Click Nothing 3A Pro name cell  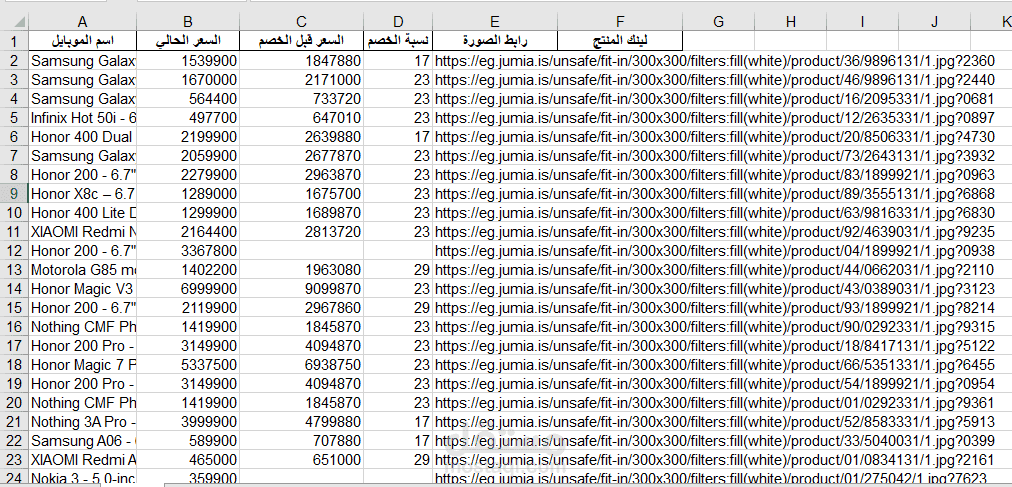tap(83, 422)
